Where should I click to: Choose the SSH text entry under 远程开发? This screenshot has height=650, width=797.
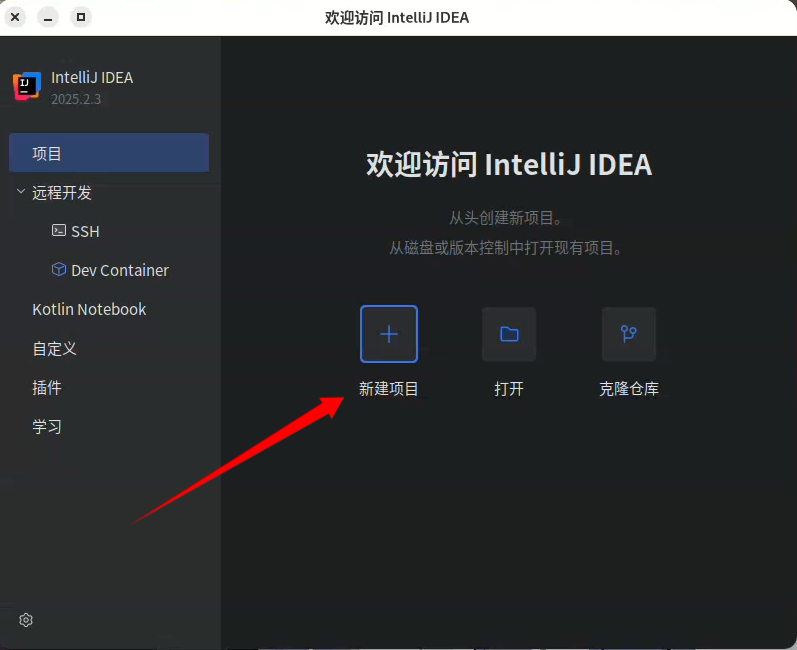tap(85, 231)
